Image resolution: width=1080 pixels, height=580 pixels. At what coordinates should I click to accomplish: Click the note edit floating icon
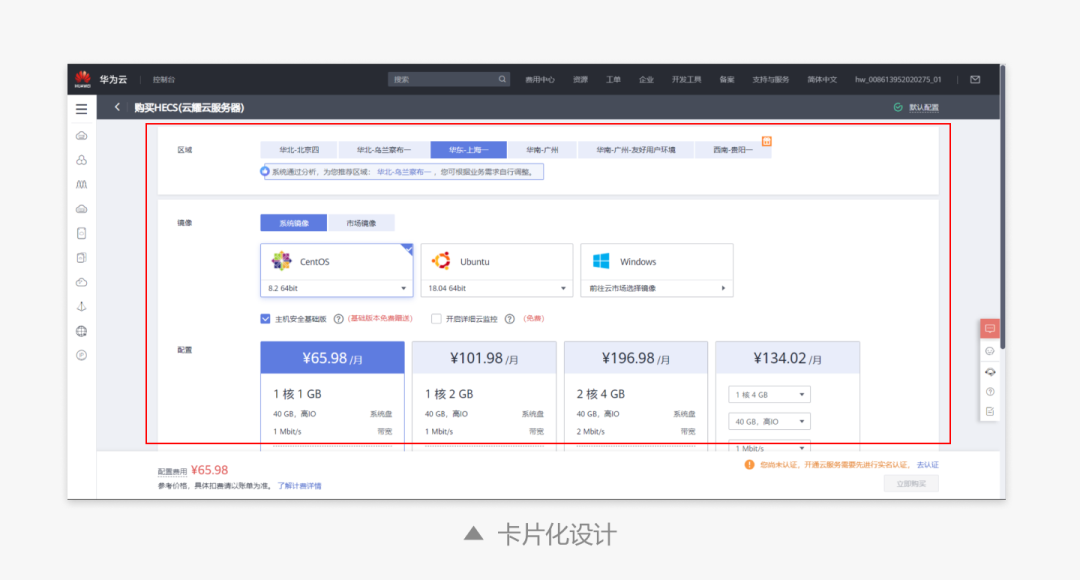990,412
